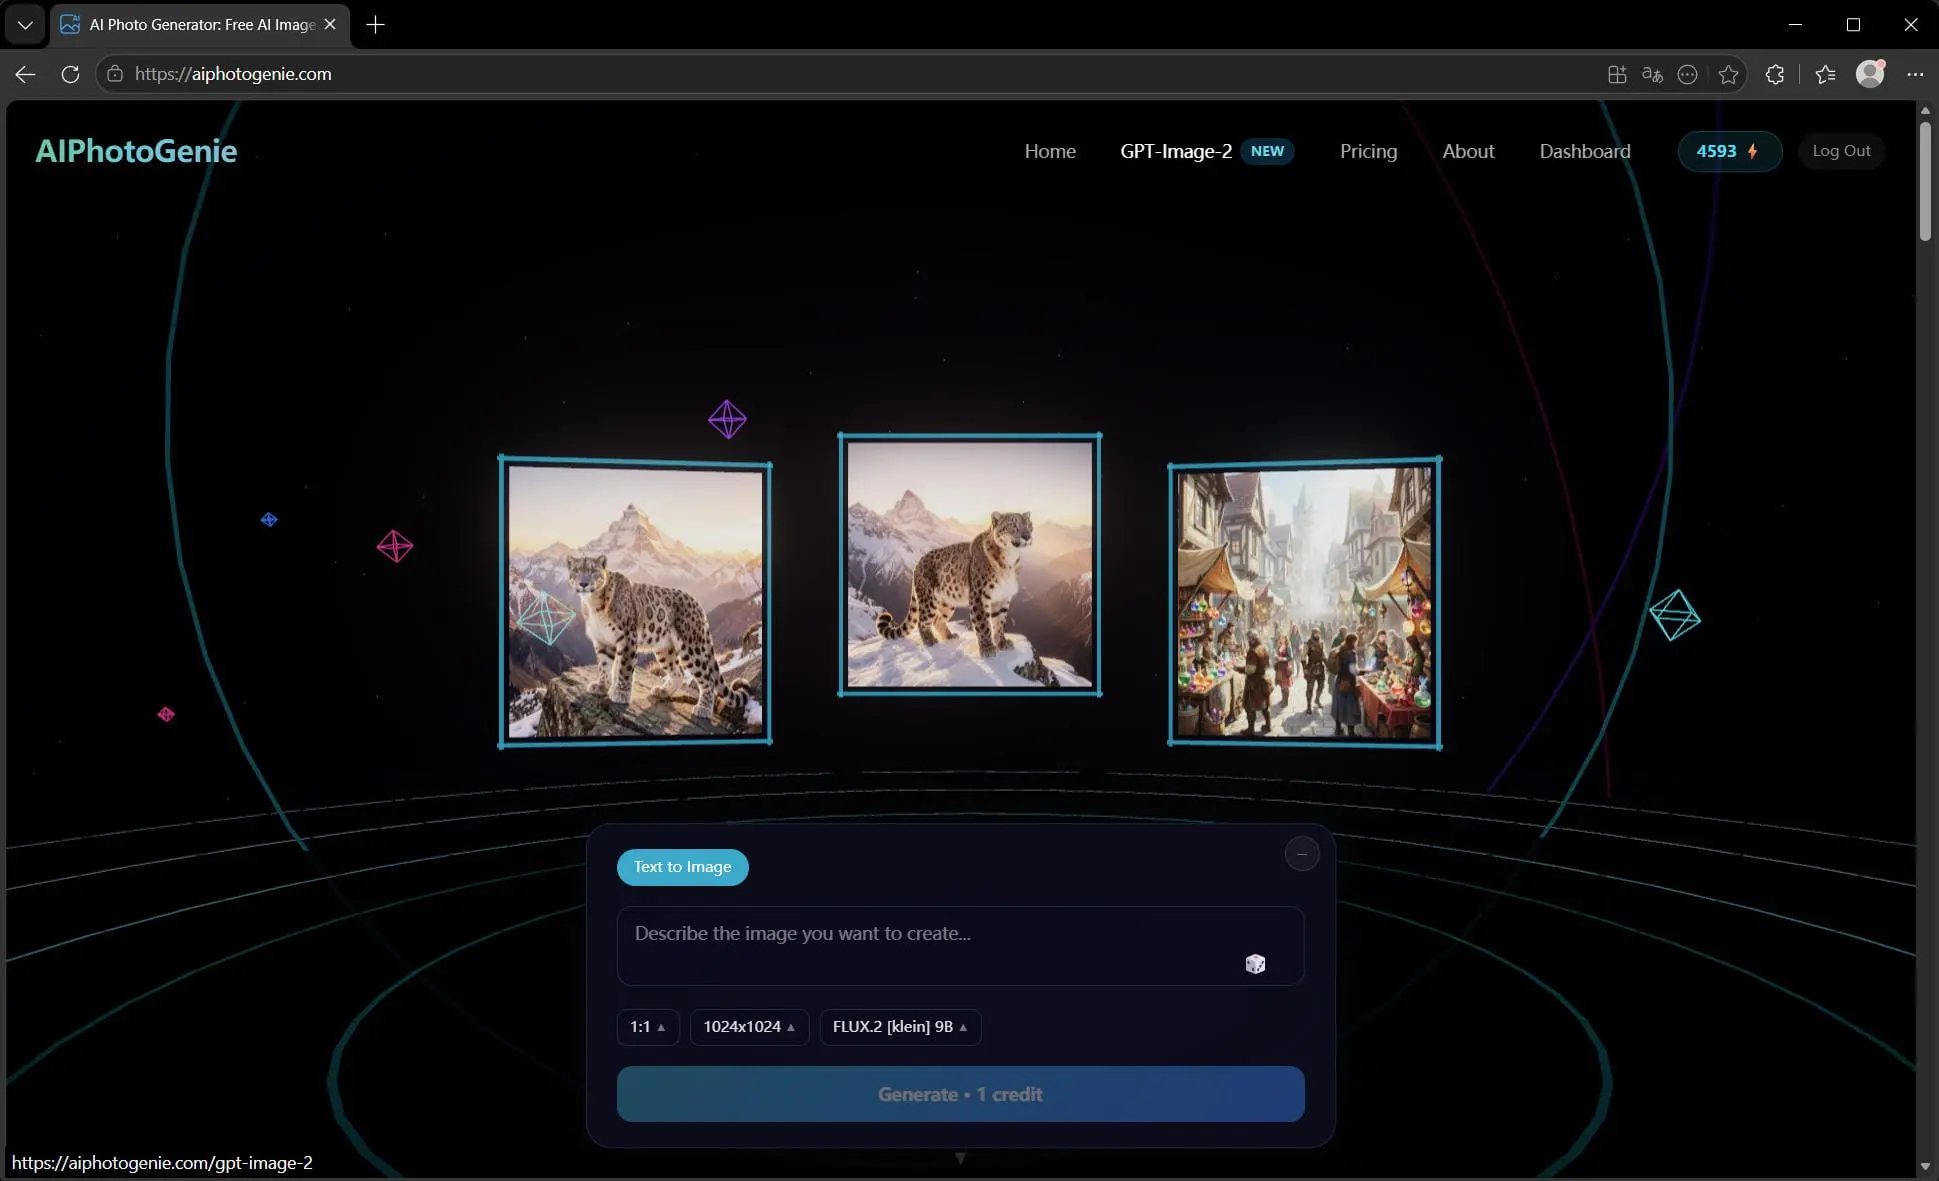Click the translate page icon
Viewport: 1939px width, 1181px height.
click(x=1652, y=74)
